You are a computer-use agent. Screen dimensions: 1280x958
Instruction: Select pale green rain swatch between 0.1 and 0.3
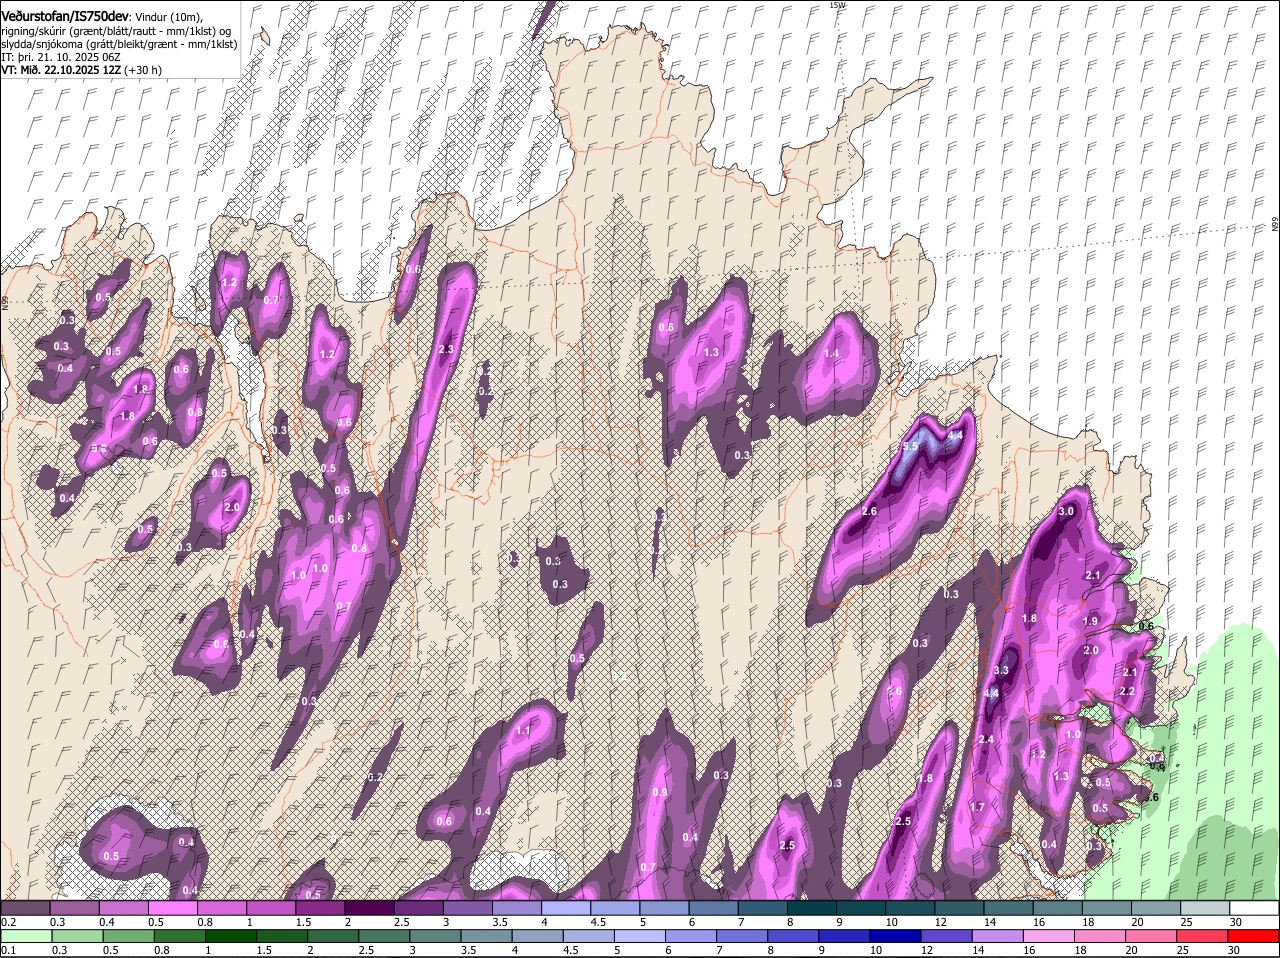tap(27, 936)
